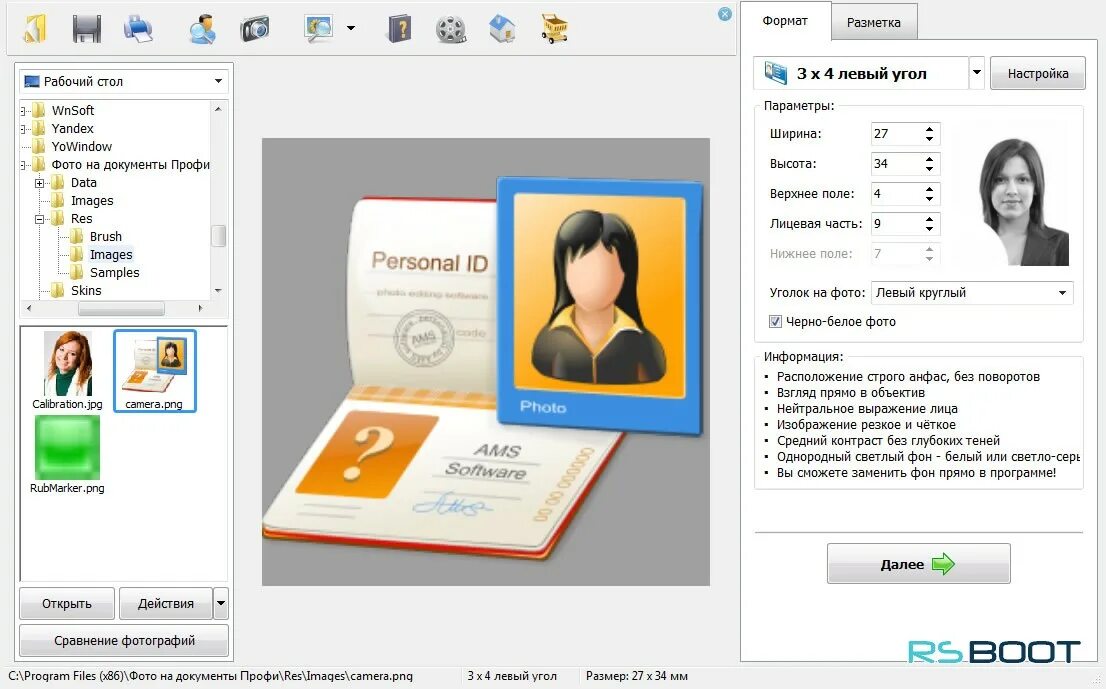Select Фото на документы Профи folder

[x=130, y=164]
